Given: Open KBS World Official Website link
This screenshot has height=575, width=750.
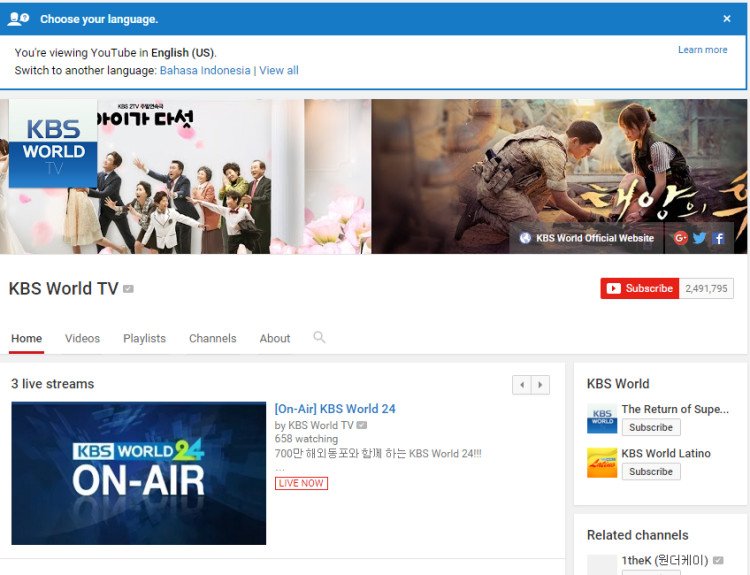Looking at the screenshot, I should 595,238.
